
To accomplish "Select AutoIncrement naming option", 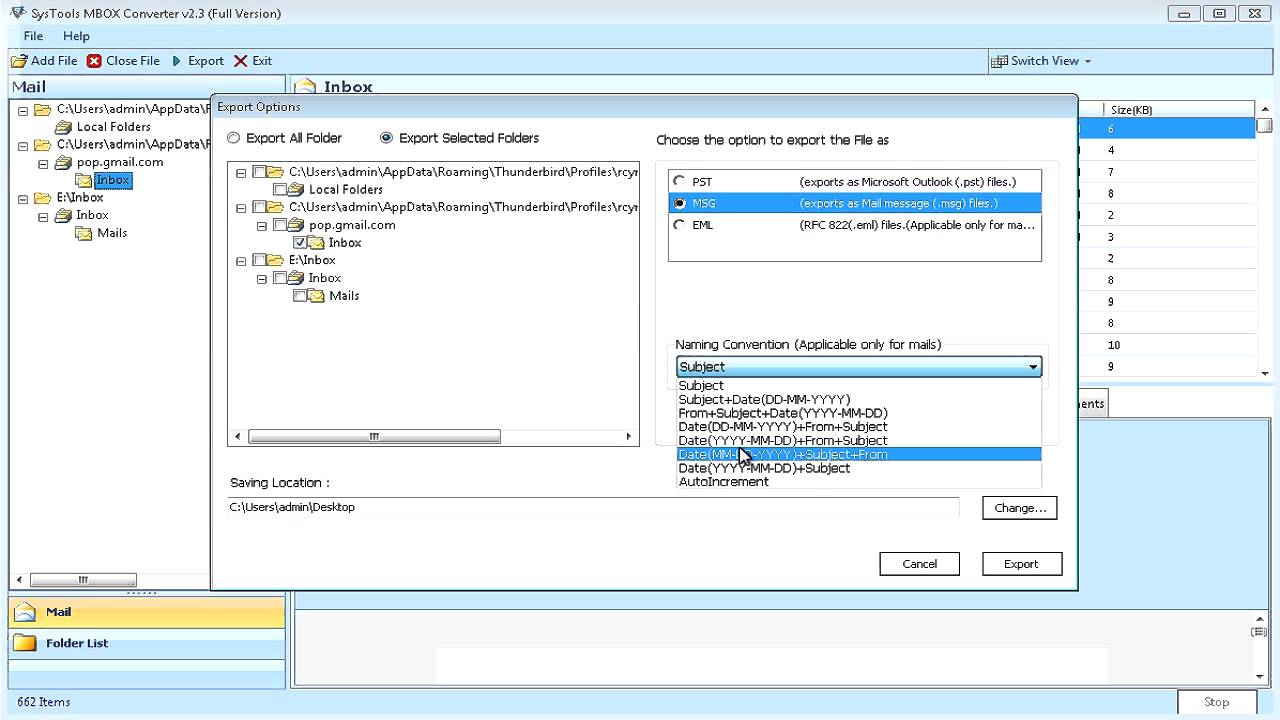I will click(x=724, y=482).
